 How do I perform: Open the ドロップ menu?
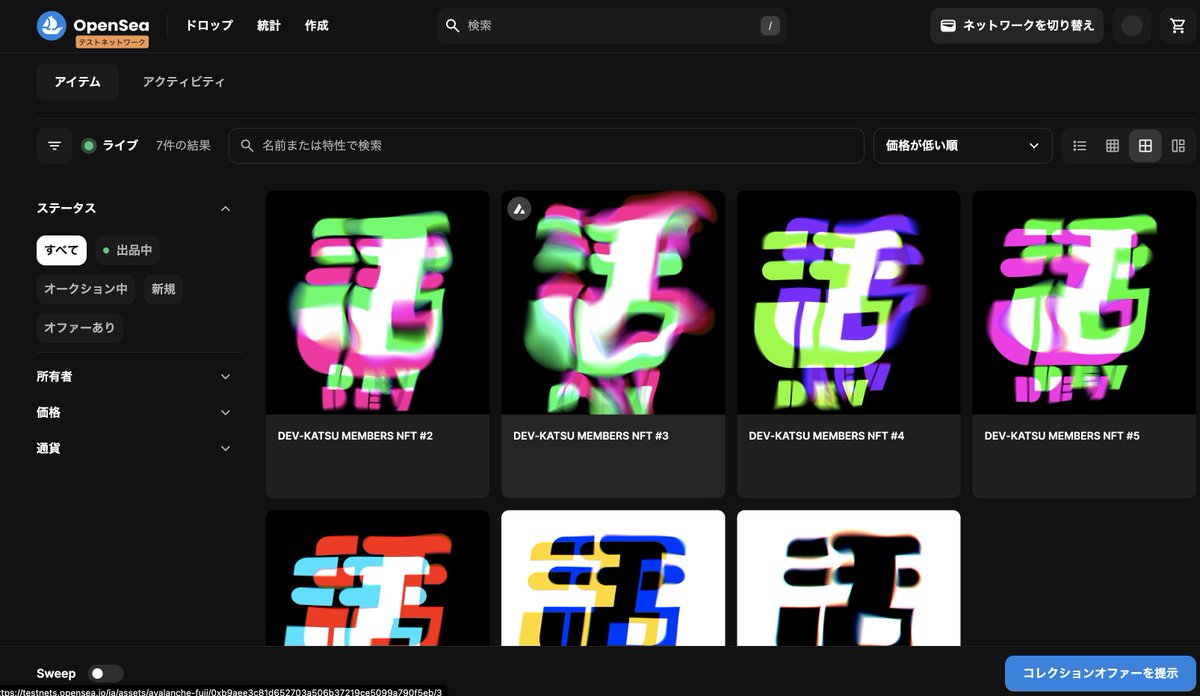coord(209,26)
